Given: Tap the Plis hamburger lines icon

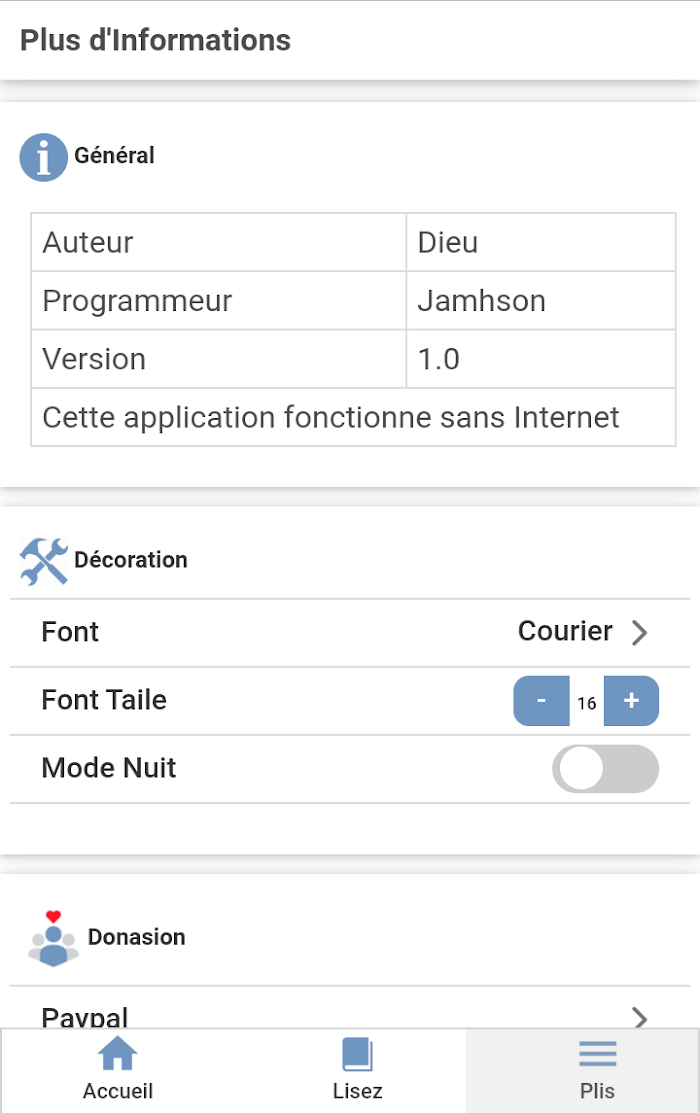Looking at the screenshot, I should click(597, 1054).
